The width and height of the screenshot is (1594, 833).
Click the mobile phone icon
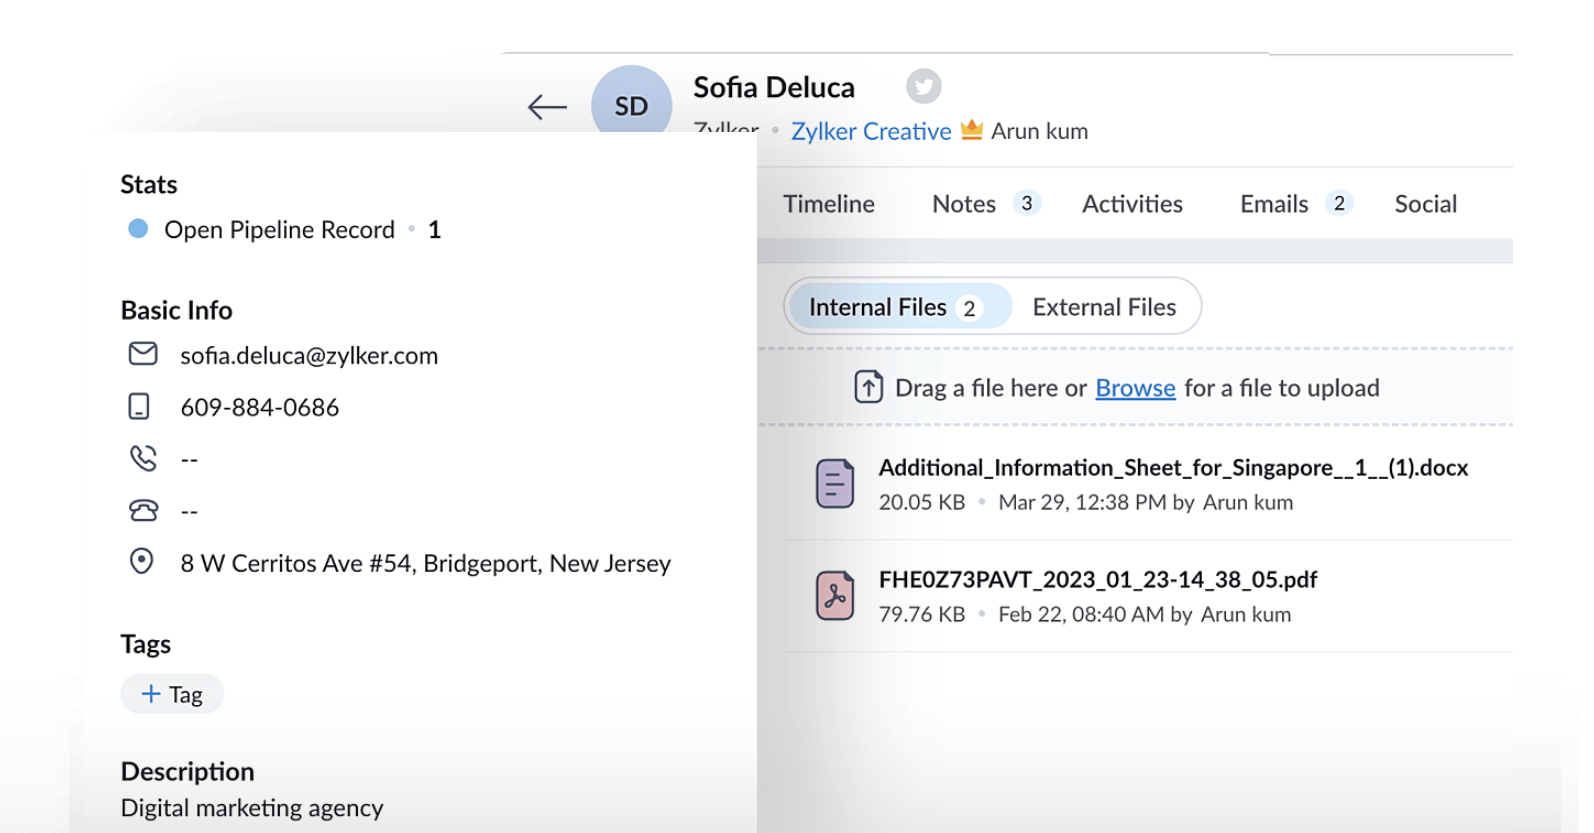click(140, 407)
